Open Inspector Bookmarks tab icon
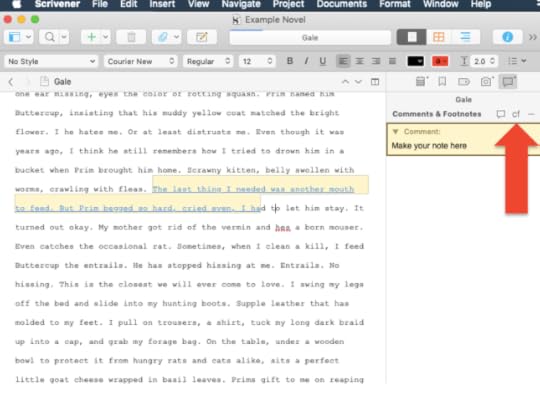This screenshot has width=540, height=393. (x=442, y=82)
